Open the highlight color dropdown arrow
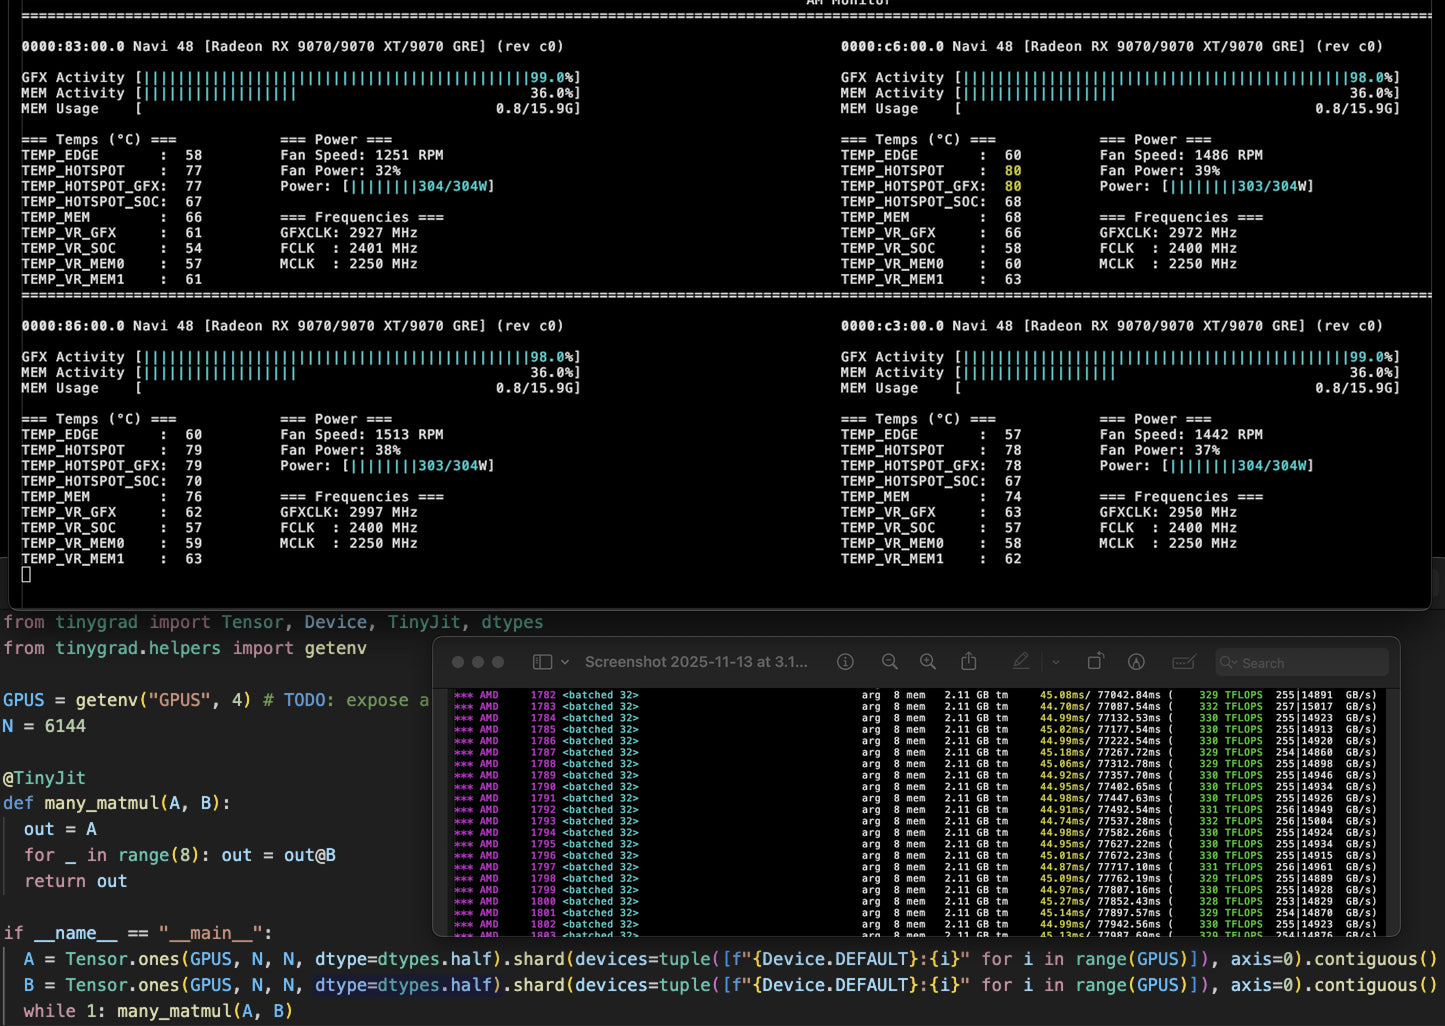The height and width of the screenshot is (1026, 1445). [x=1055, y=662]
